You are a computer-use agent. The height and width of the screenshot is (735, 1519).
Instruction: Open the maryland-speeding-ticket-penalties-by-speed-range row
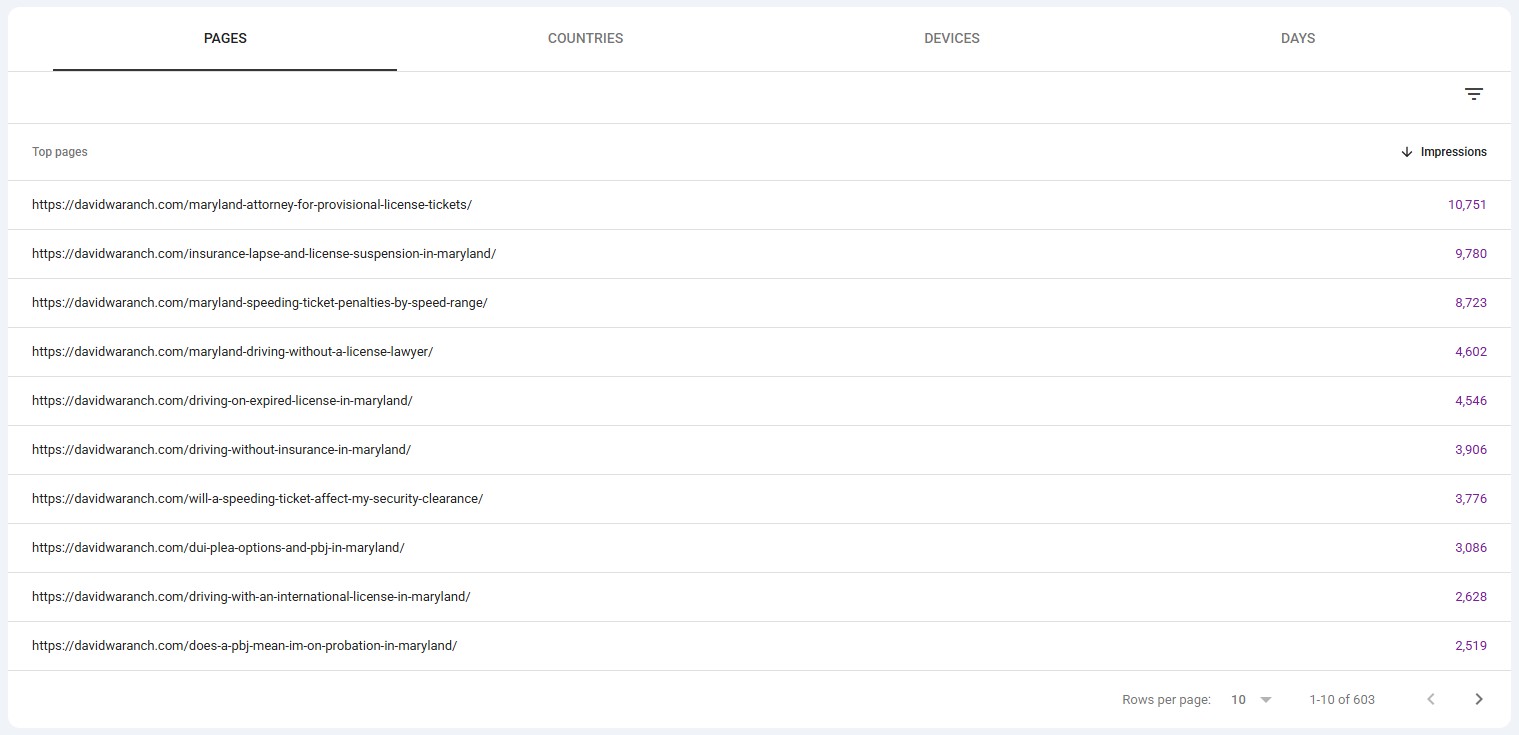click(x=759, y=303)
